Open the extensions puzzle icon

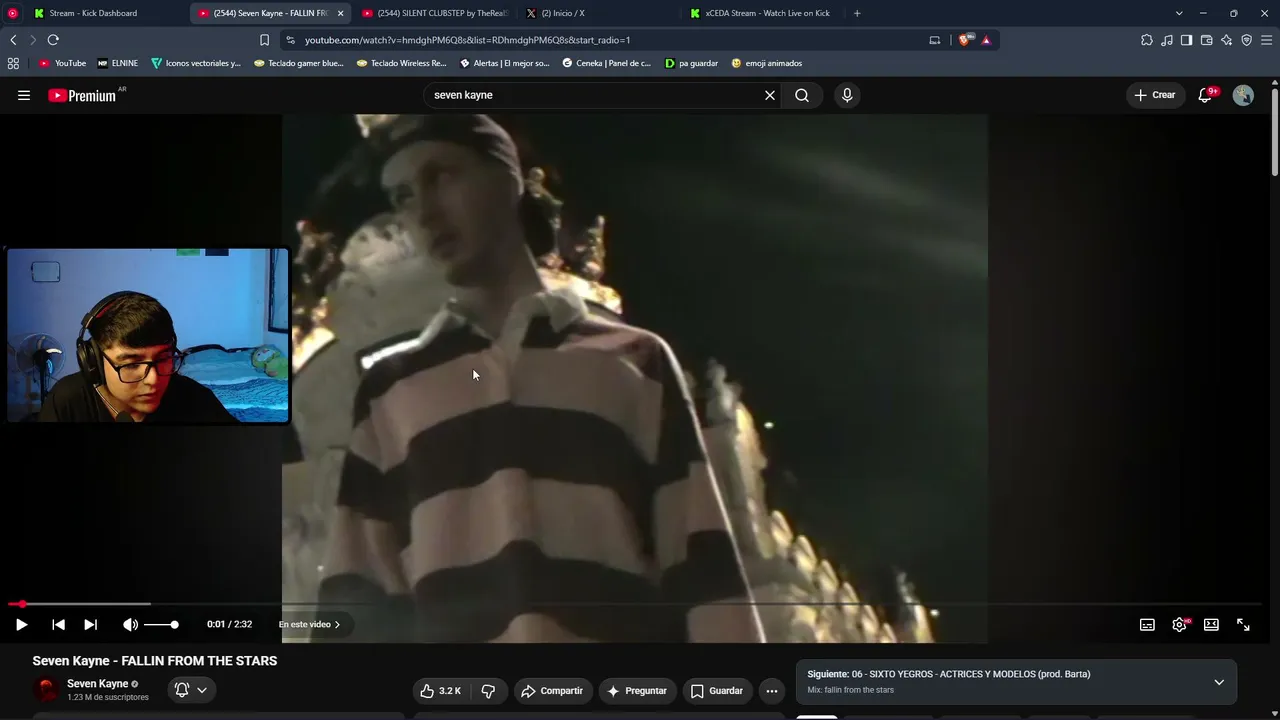point(1147,40)
